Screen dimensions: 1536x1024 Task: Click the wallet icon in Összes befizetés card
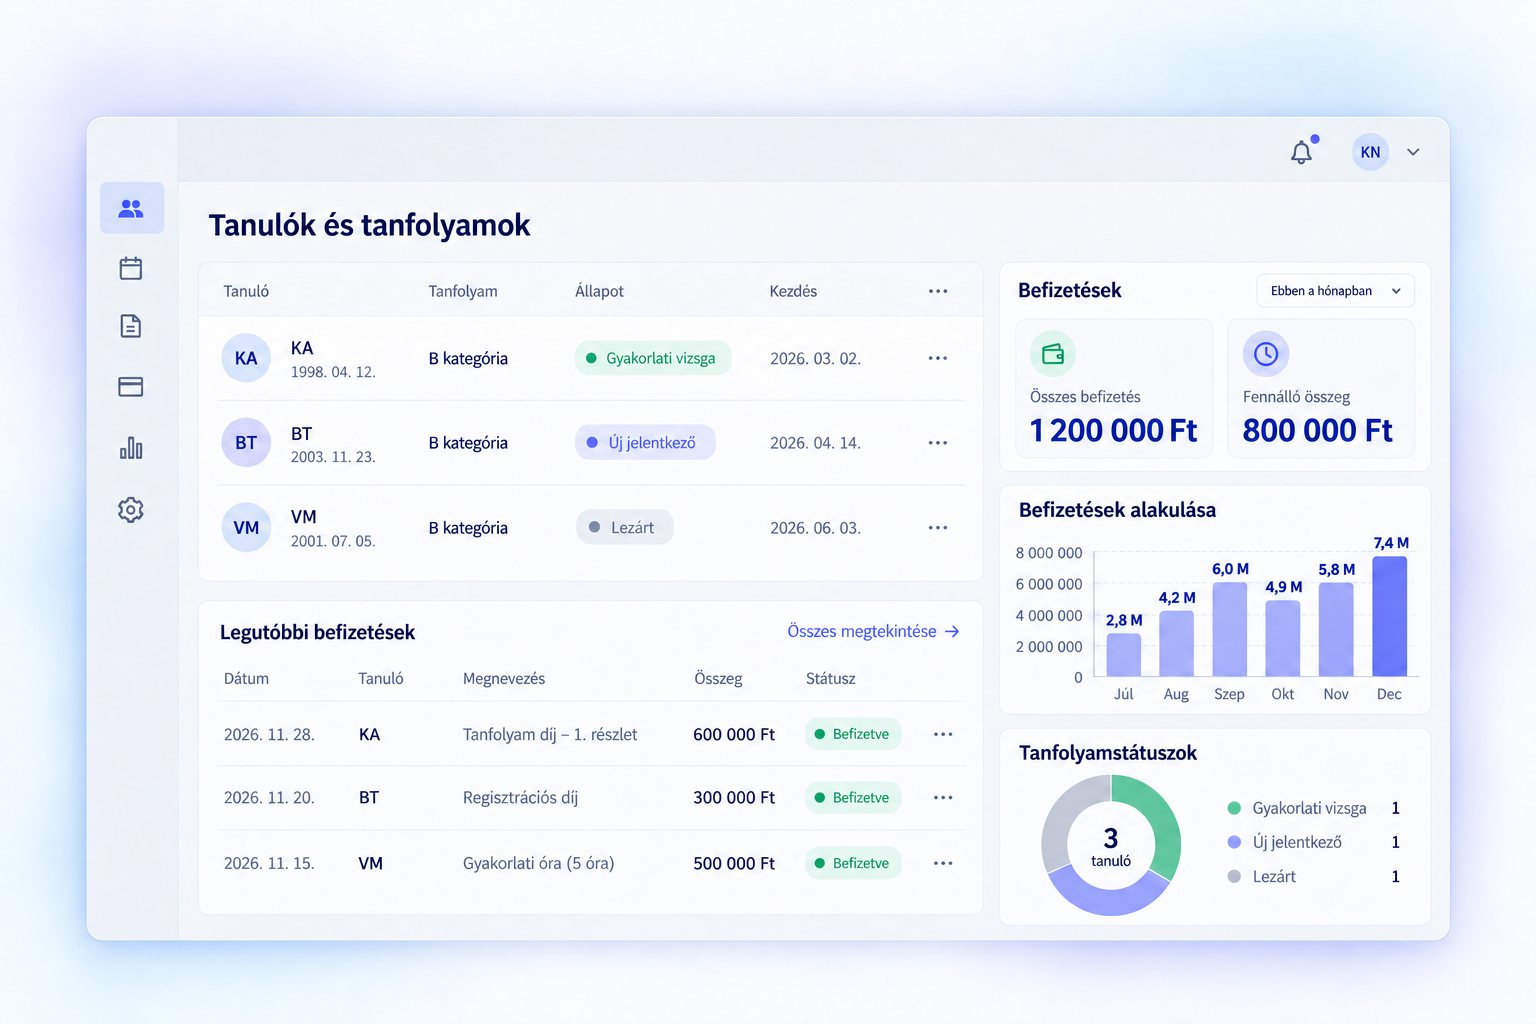1053,354
